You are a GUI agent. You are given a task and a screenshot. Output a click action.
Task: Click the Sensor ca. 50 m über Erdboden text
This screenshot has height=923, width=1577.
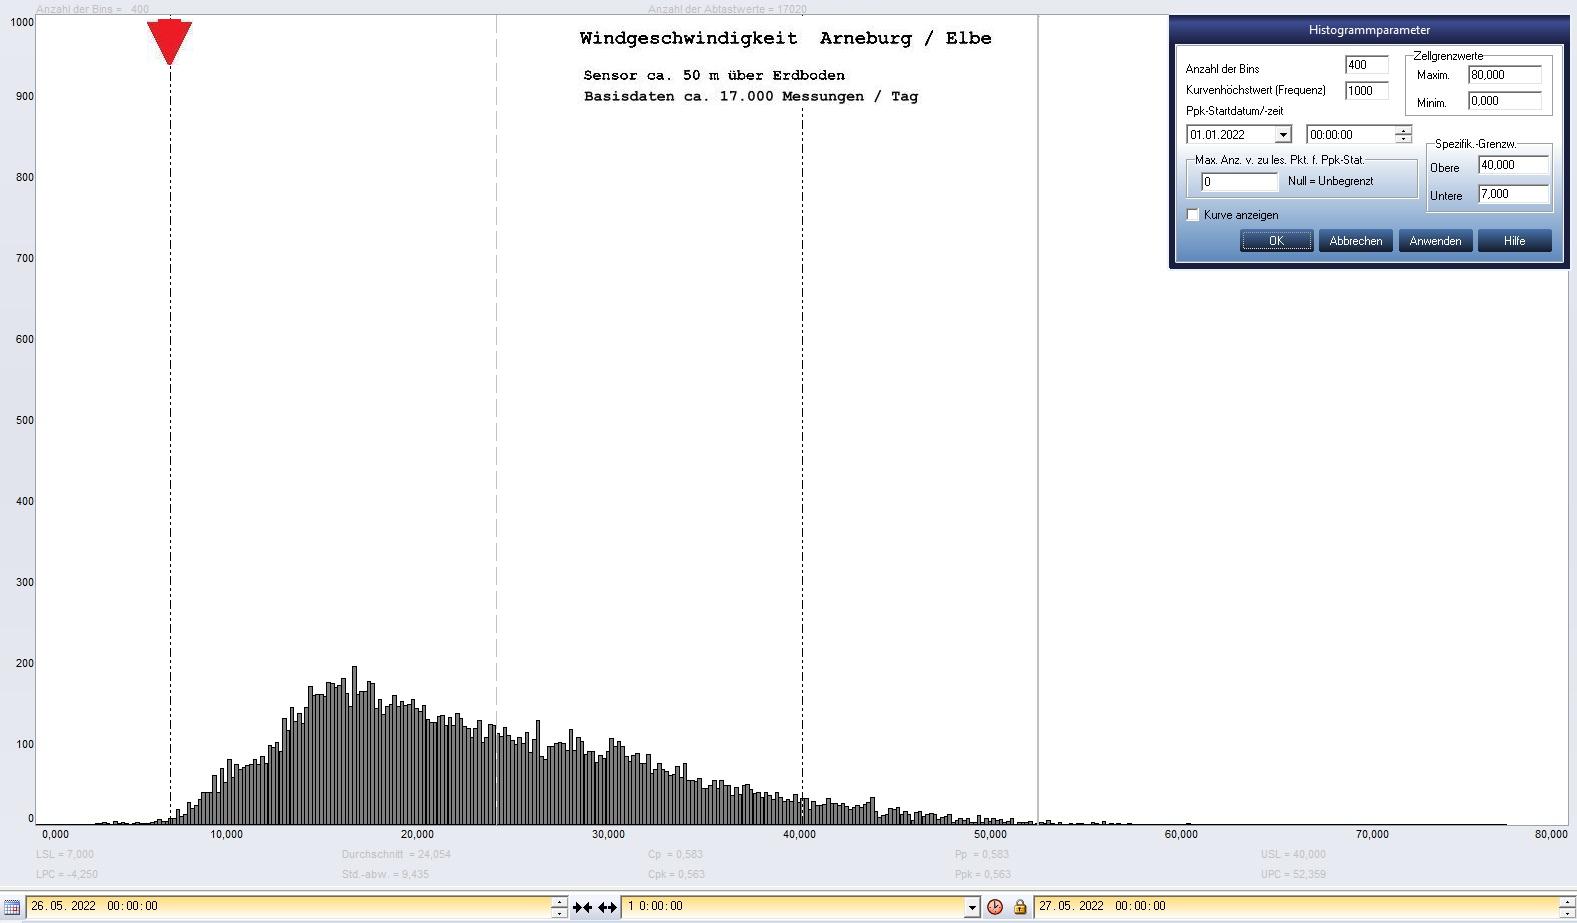tap(714, 76)
